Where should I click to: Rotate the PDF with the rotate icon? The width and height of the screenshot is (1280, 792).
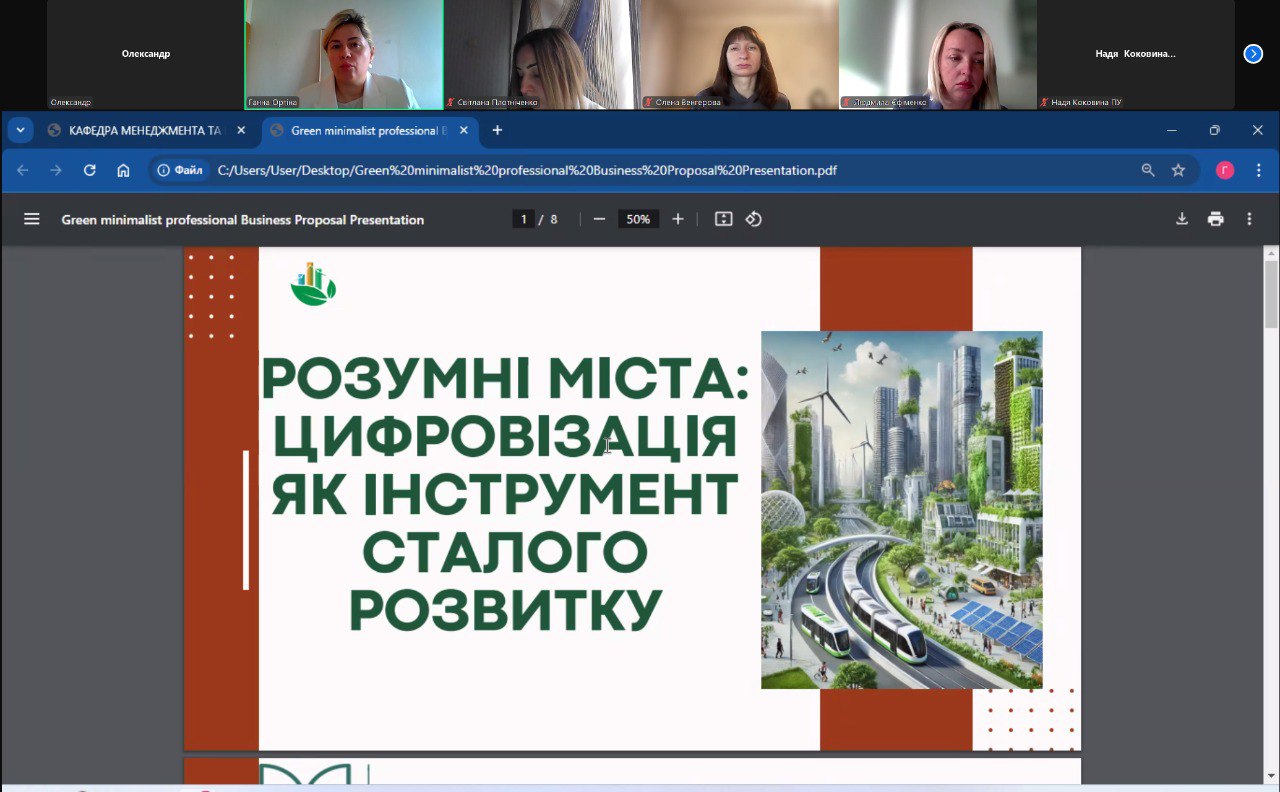(754, 219)
